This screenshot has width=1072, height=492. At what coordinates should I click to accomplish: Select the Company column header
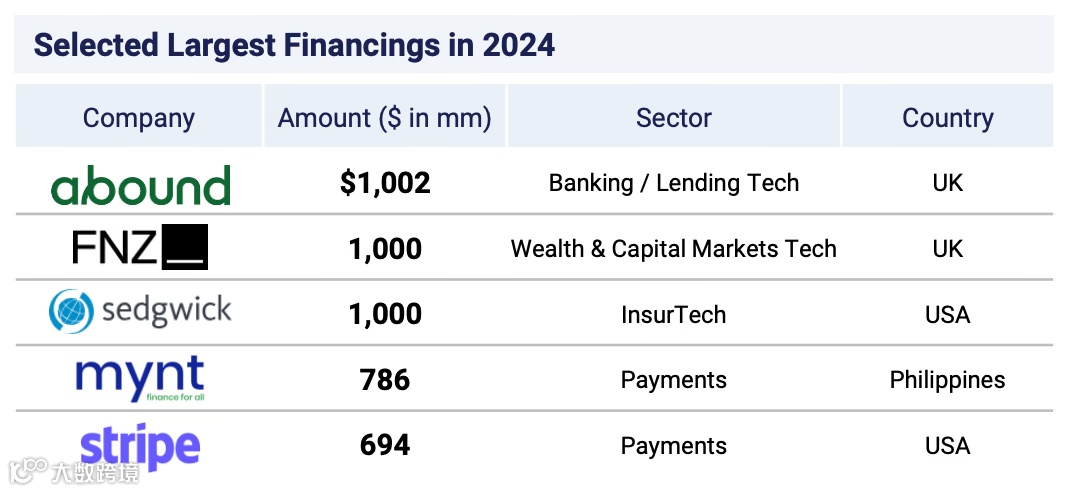(139, 118)
